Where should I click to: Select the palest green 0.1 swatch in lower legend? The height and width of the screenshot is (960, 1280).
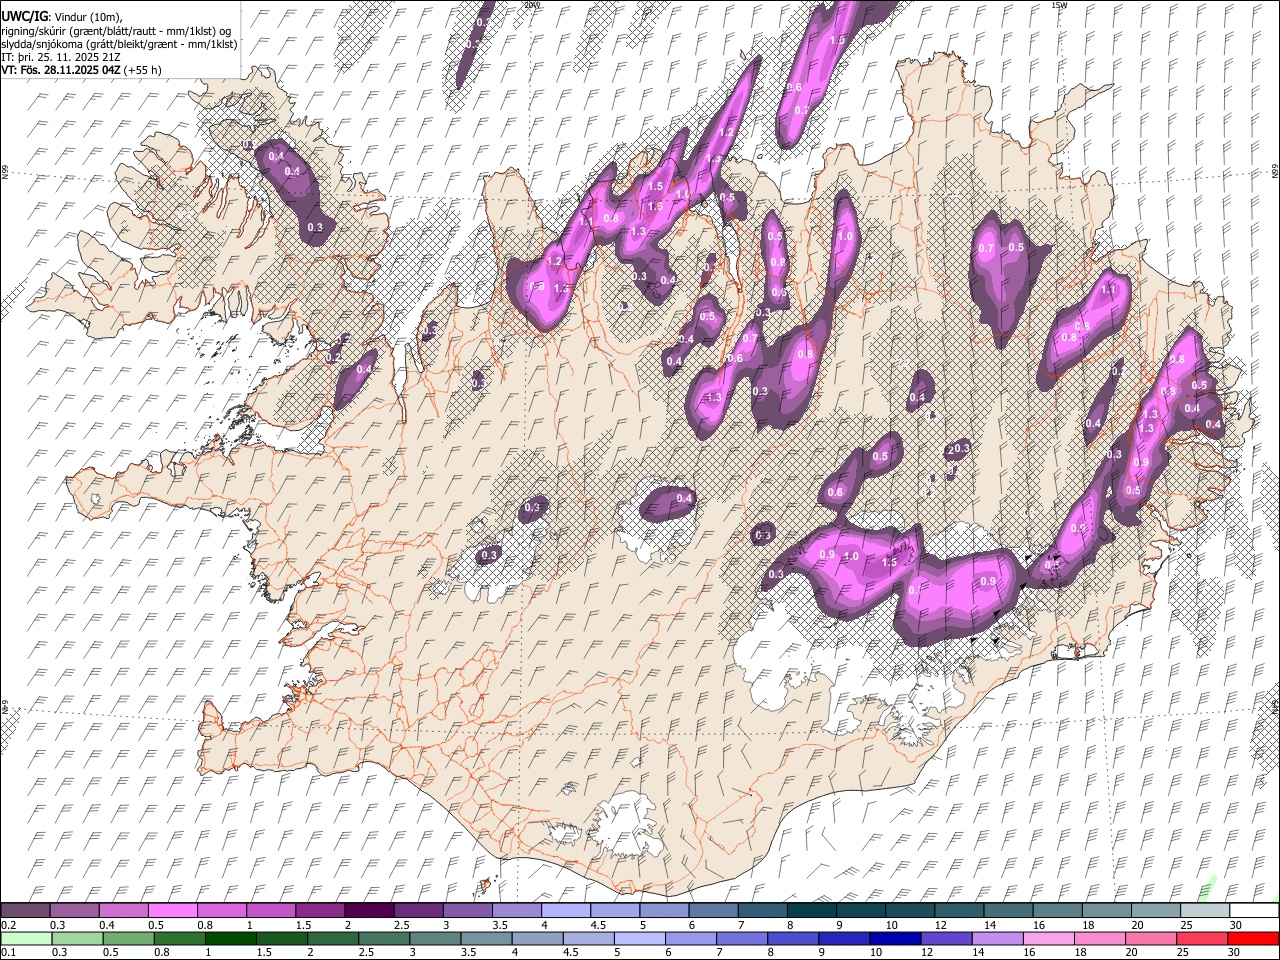pyautogui.click(x=26, y=938)
